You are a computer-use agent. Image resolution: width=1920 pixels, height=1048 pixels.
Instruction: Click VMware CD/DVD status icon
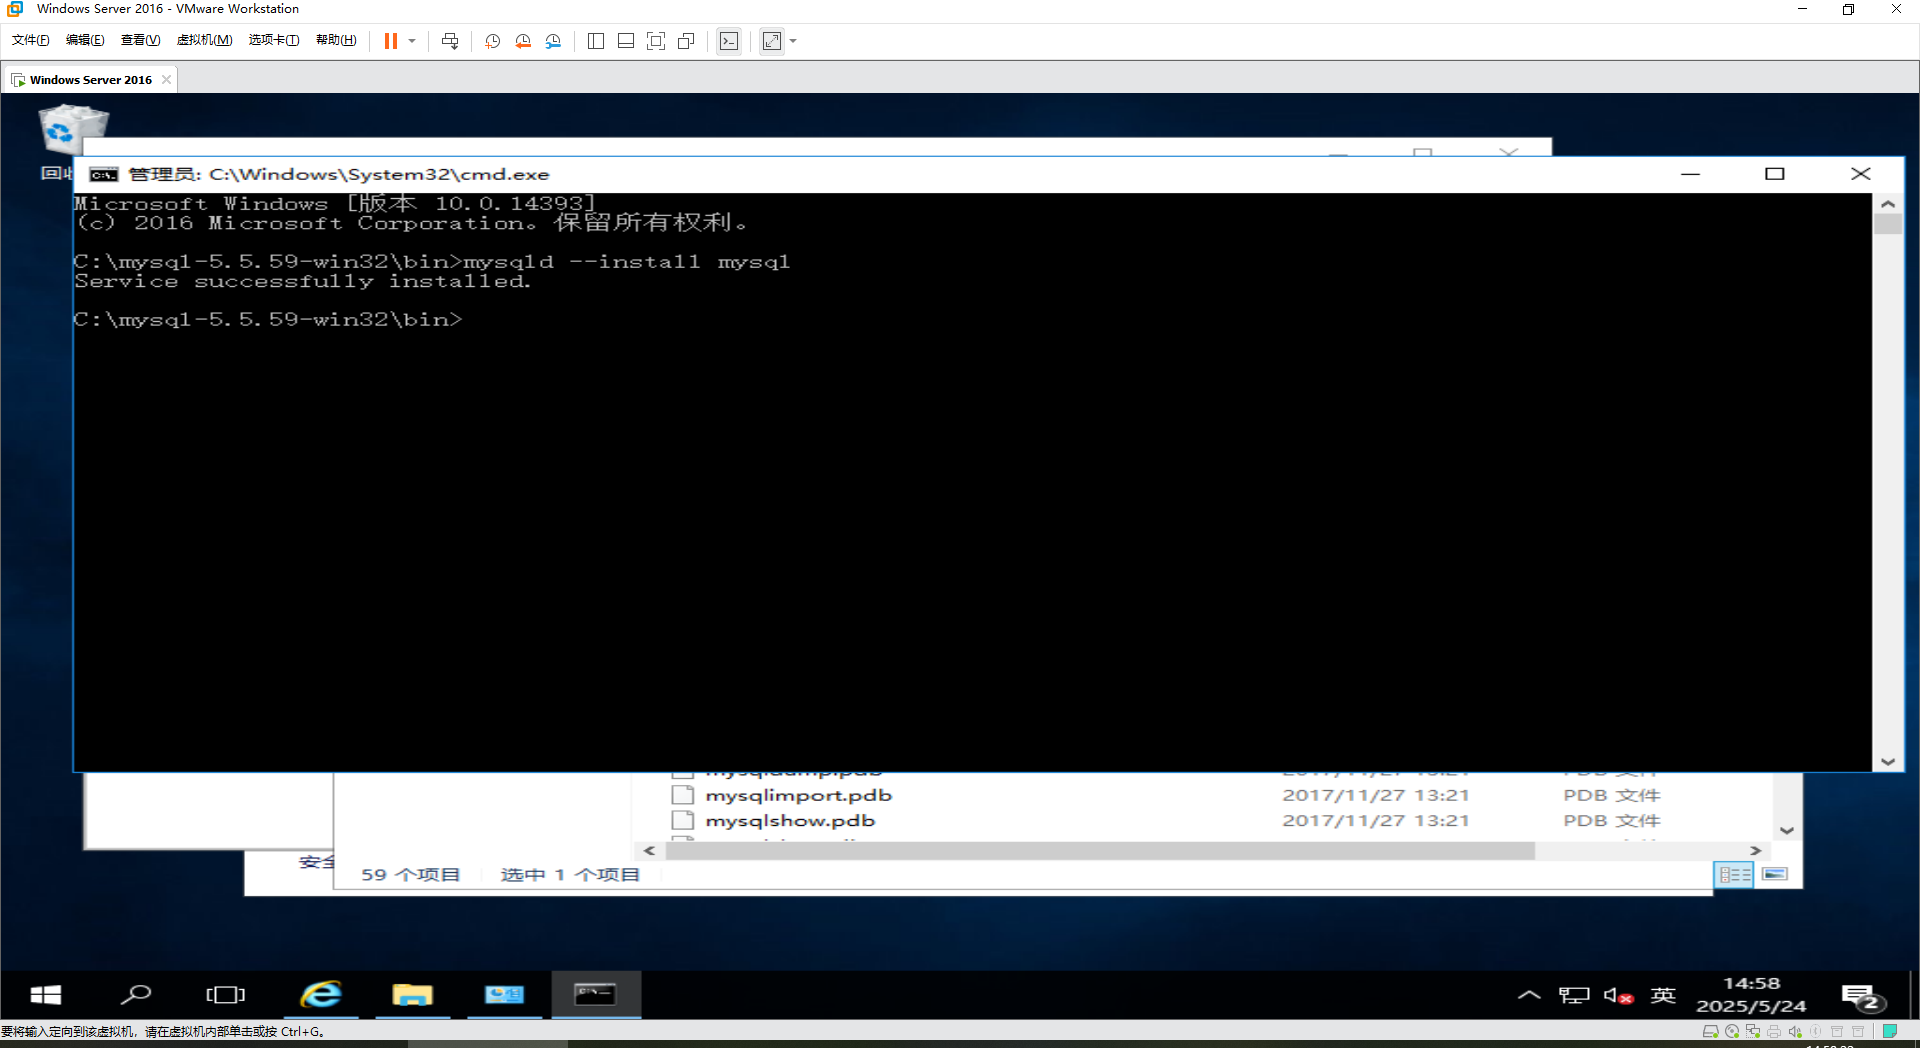pyautogui.click(x=1732, y=1031)
